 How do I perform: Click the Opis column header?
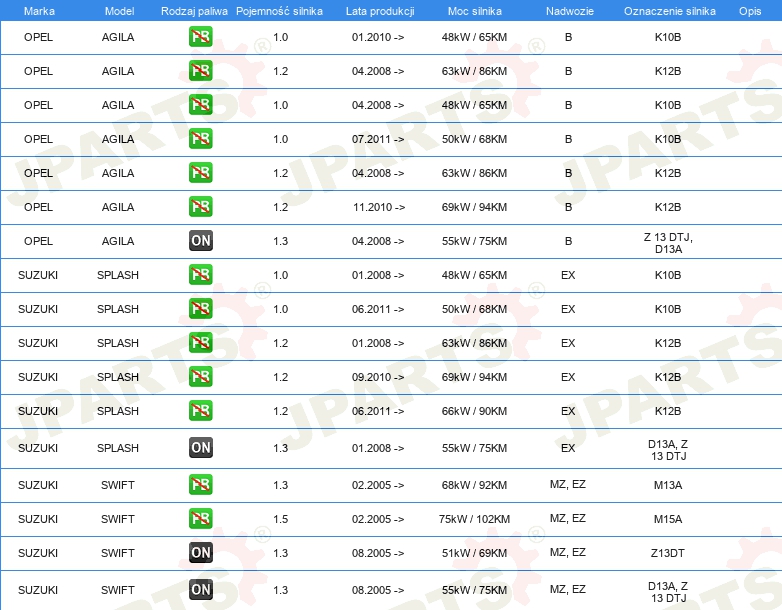(x=750, y=11)
